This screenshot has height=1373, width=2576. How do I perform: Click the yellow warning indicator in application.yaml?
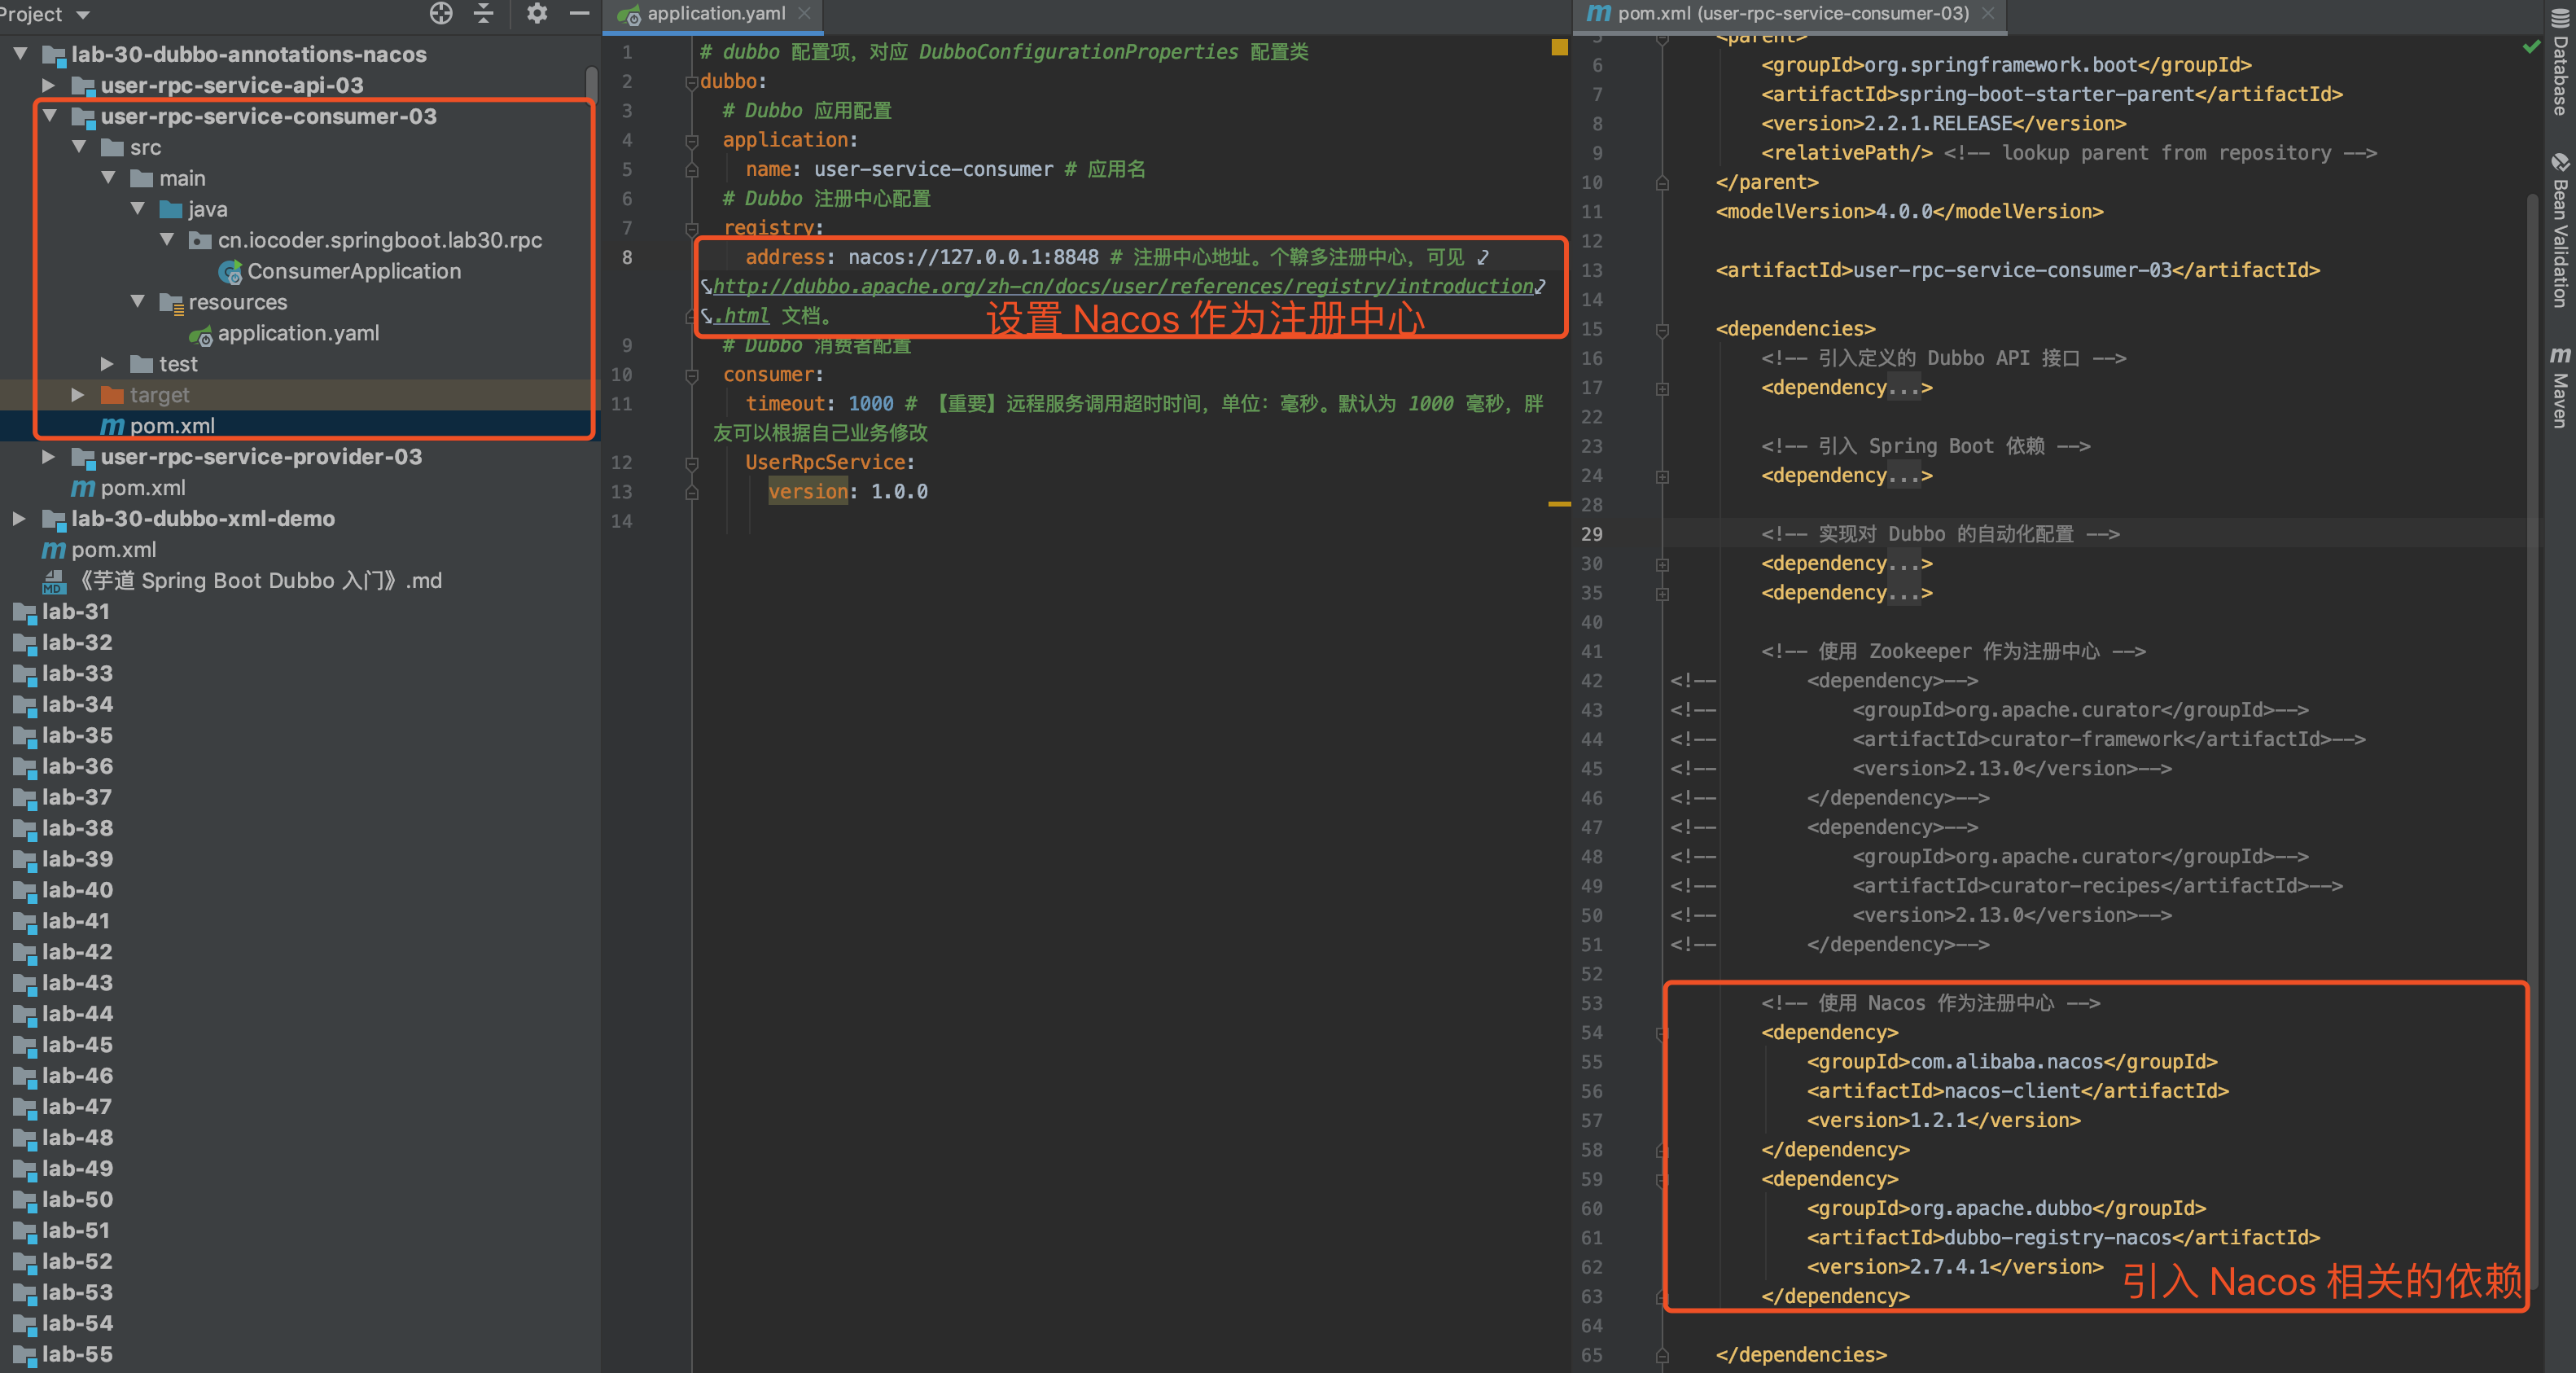point(1559,47)
